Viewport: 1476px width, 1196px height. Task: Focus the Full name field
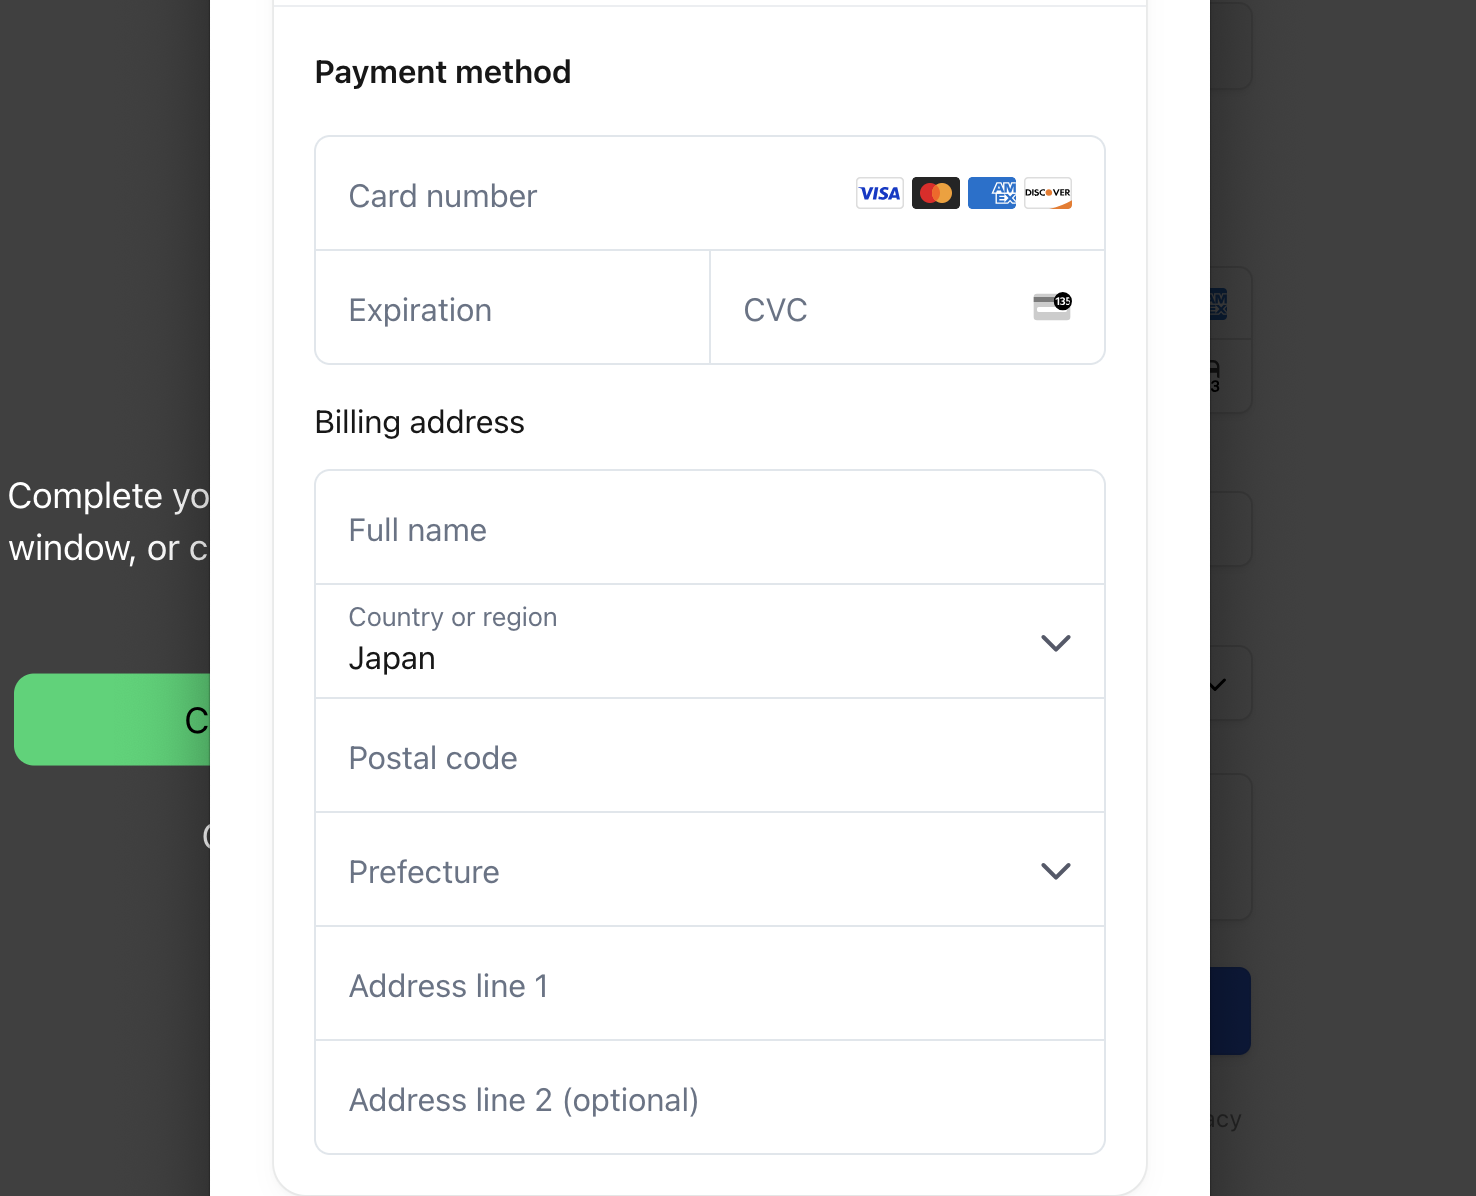click(709, 529)
